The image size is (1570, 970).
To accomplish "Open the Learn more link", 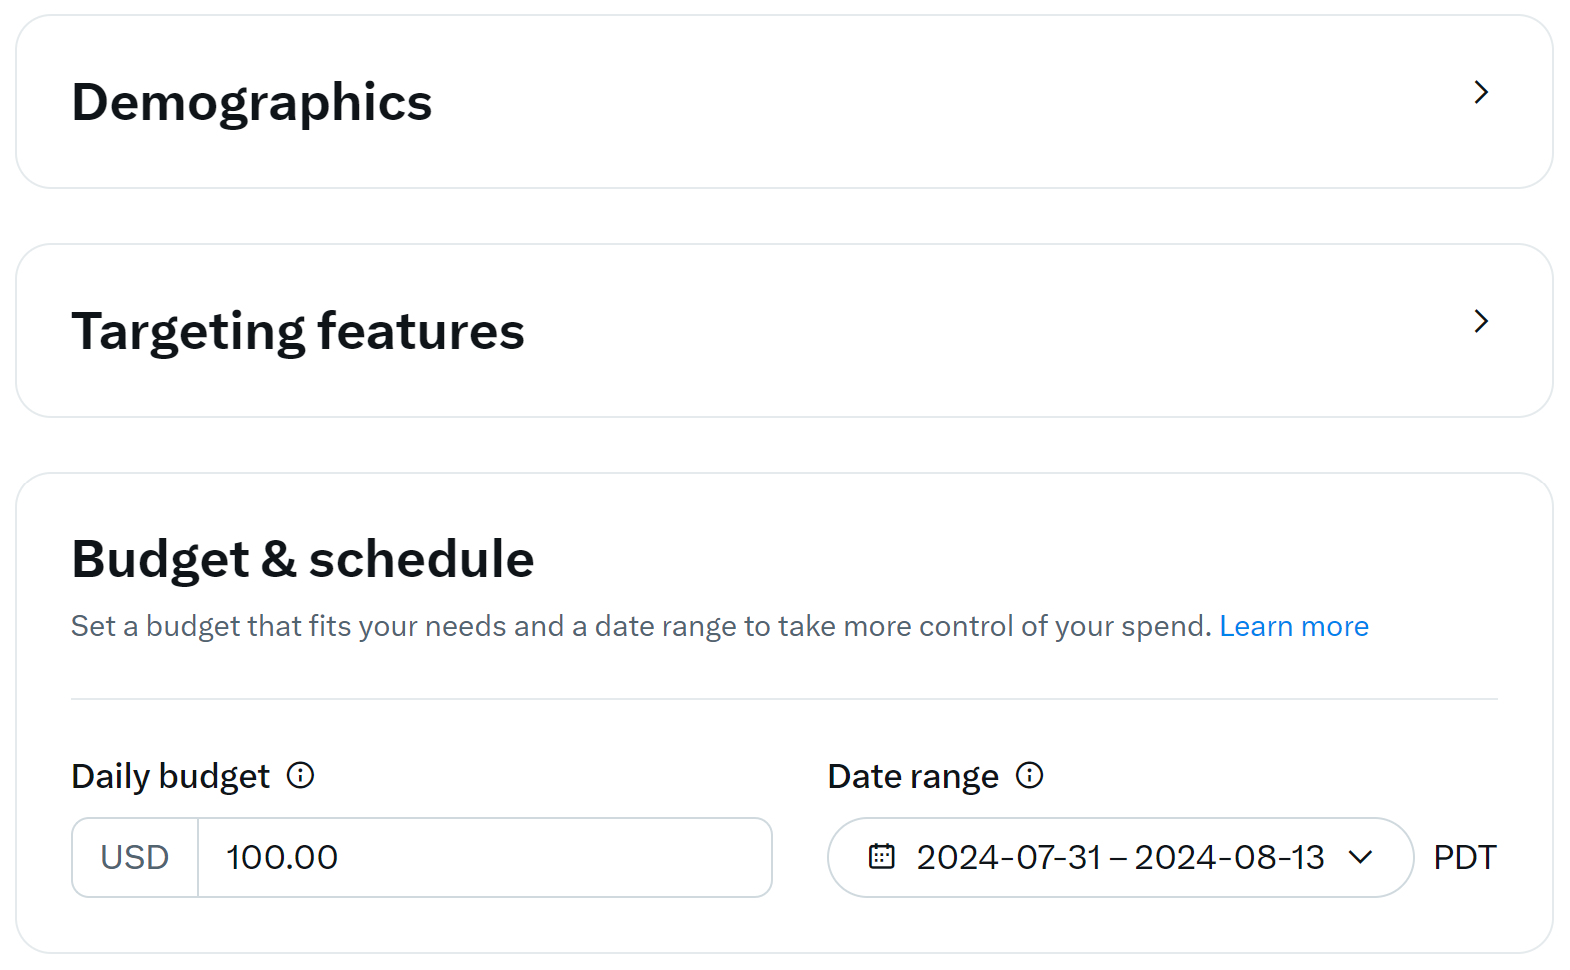I will click(1294, 625).
